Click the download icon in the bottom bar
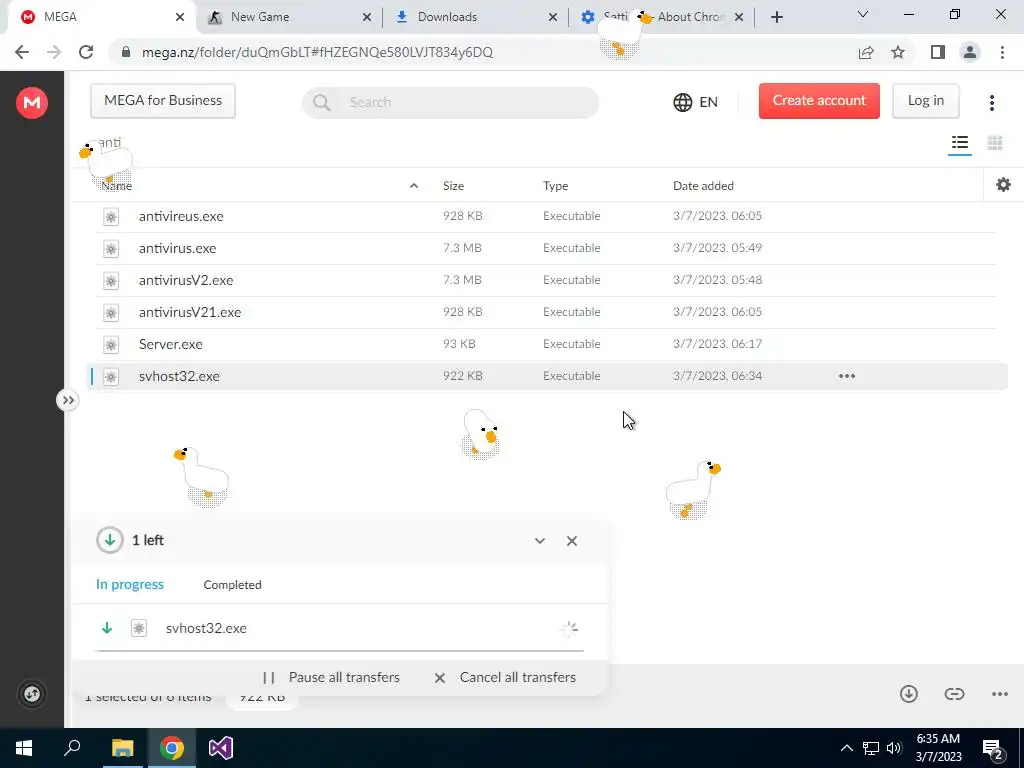 (x=908, y=694)
